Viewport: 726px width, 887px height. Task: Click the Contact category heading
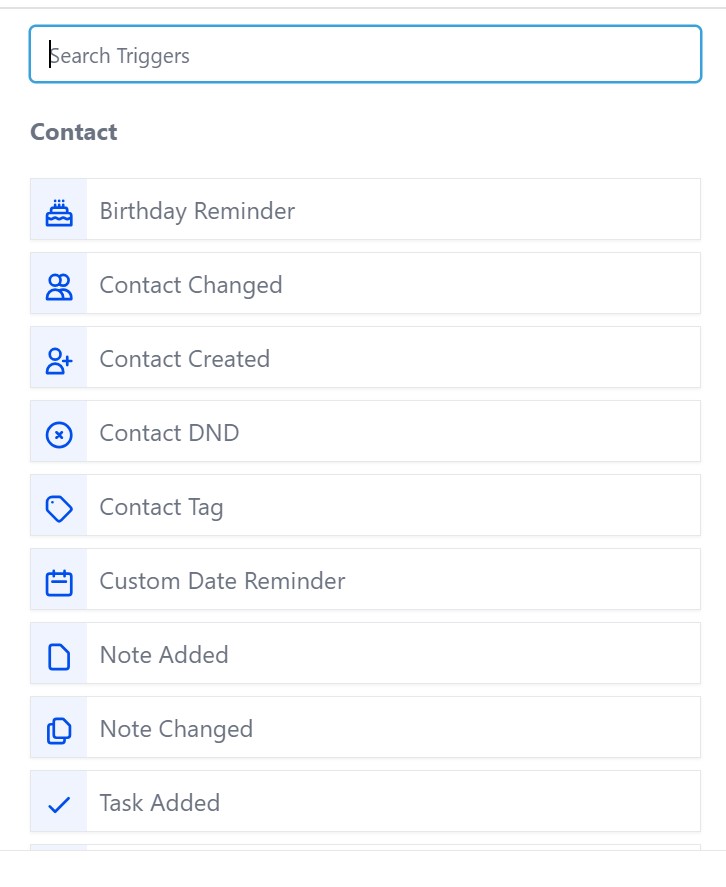[x=74, y=132]
